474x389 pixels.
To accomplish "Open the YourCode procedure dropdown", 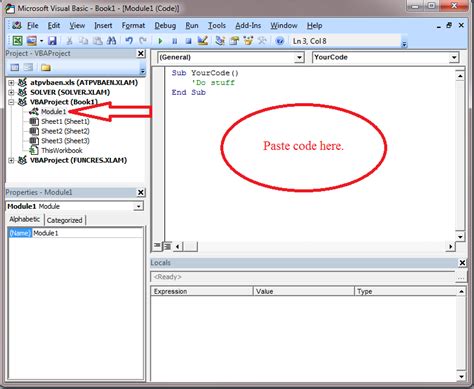I will pyautogui.click(x=454, y=57).
